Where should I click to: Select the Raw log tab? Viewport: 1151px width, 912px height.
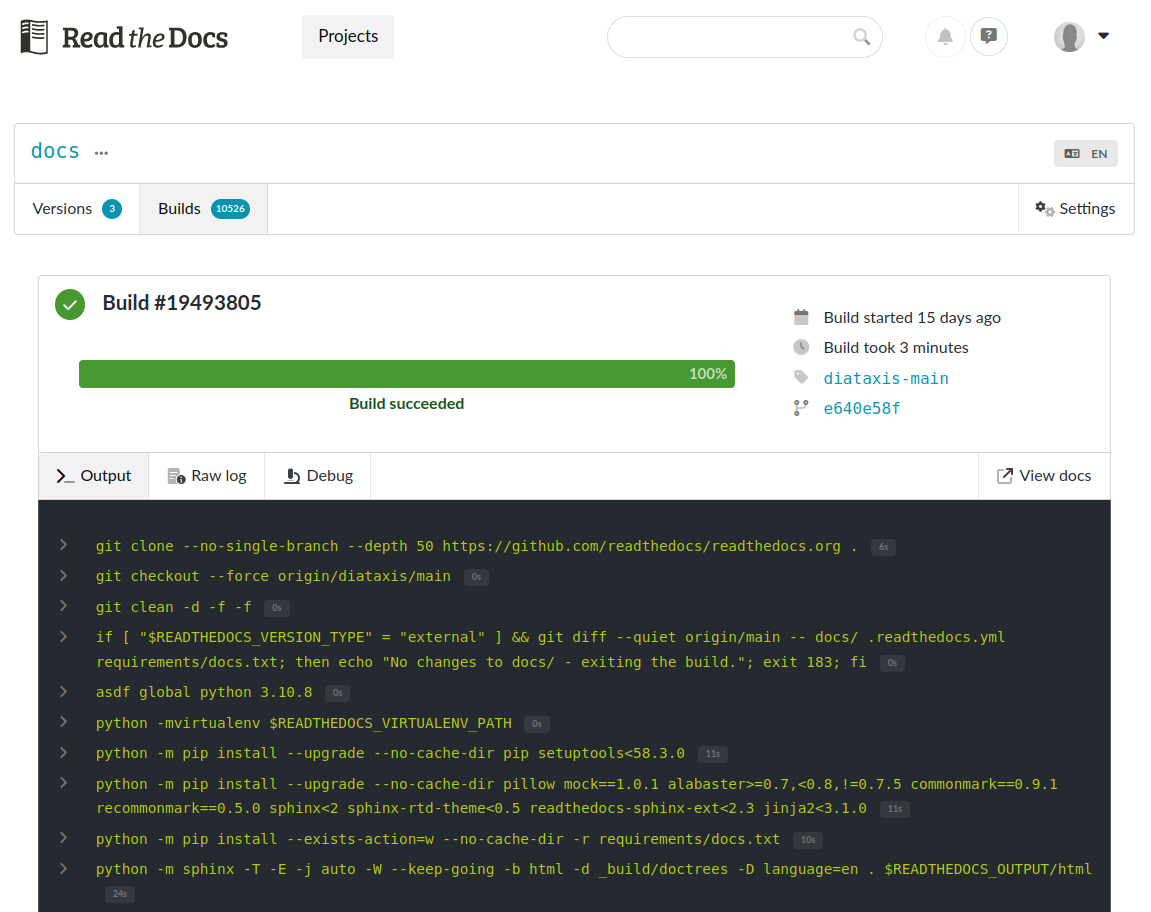[207, 476]
